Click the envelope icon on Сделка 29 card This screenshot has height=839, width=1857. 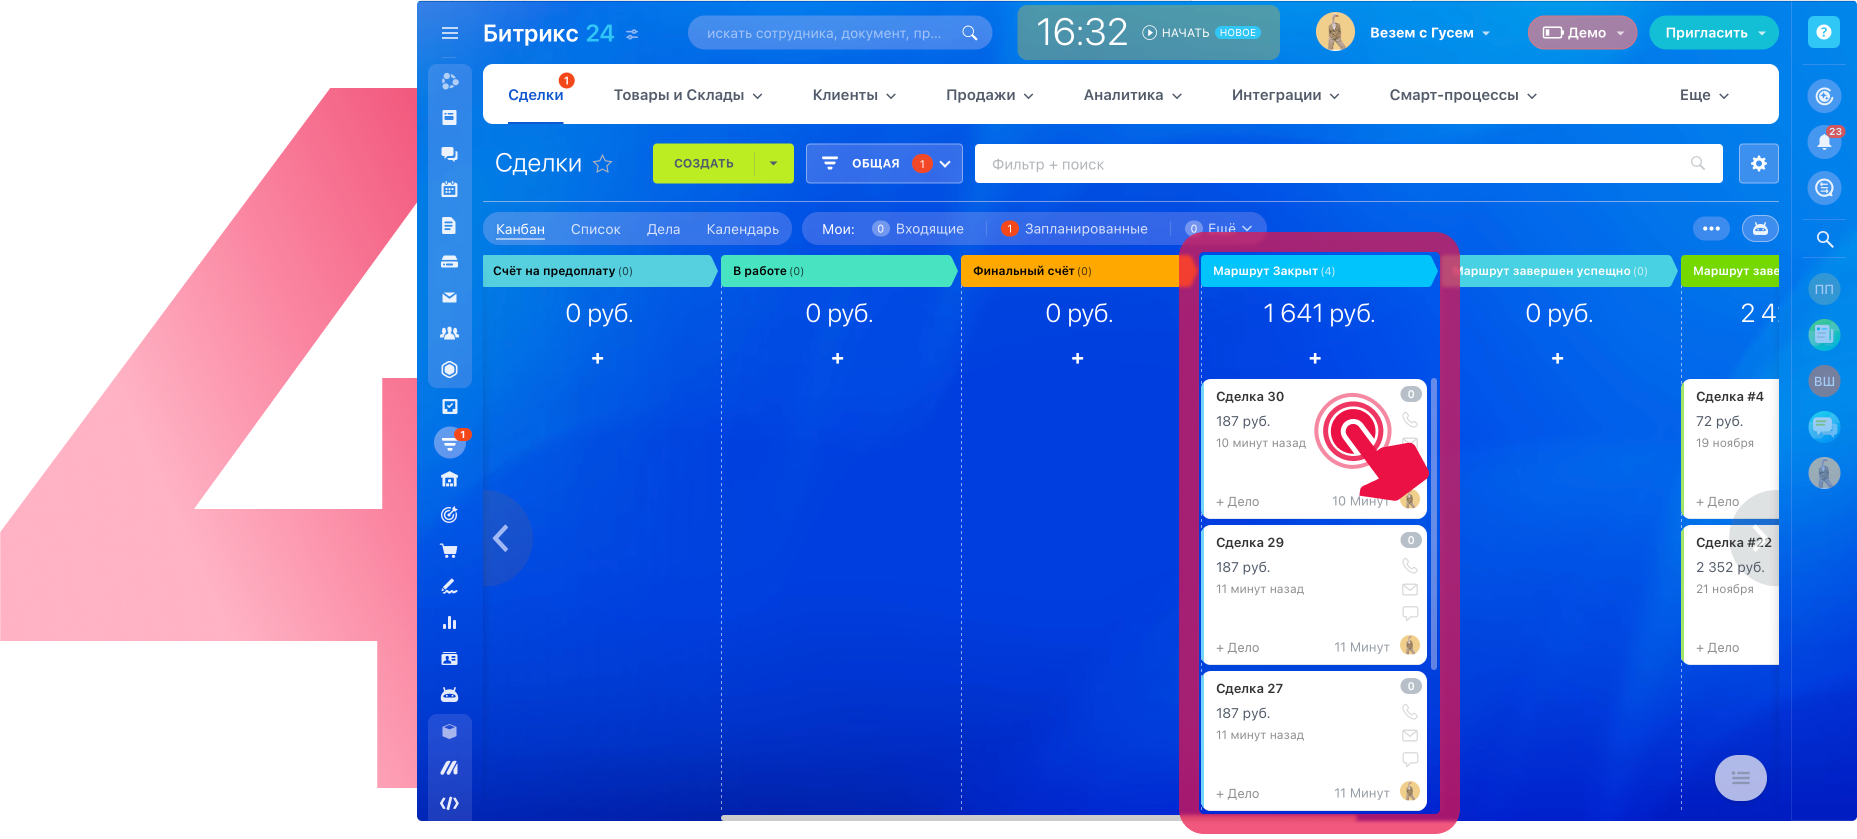click(1410, 590)
